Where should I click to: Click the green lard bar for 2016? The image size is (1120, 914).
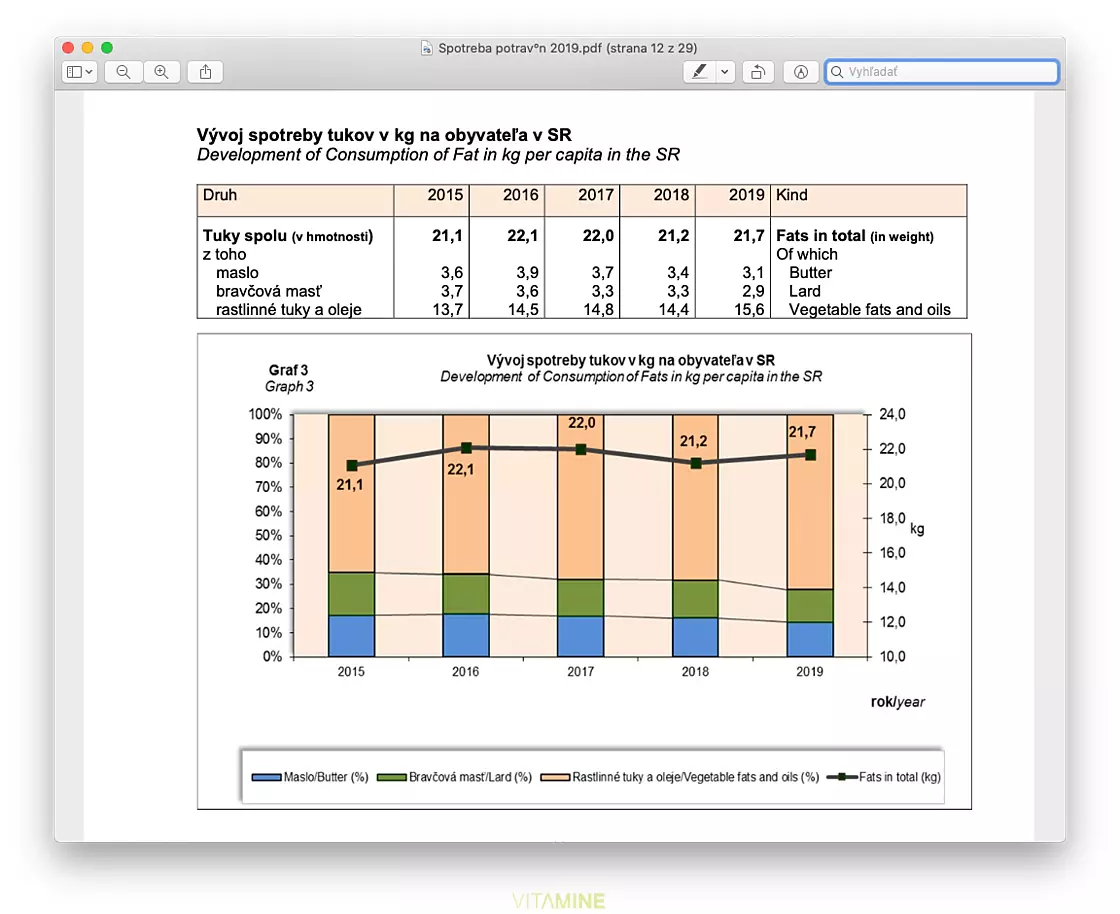tap(466, 594)
